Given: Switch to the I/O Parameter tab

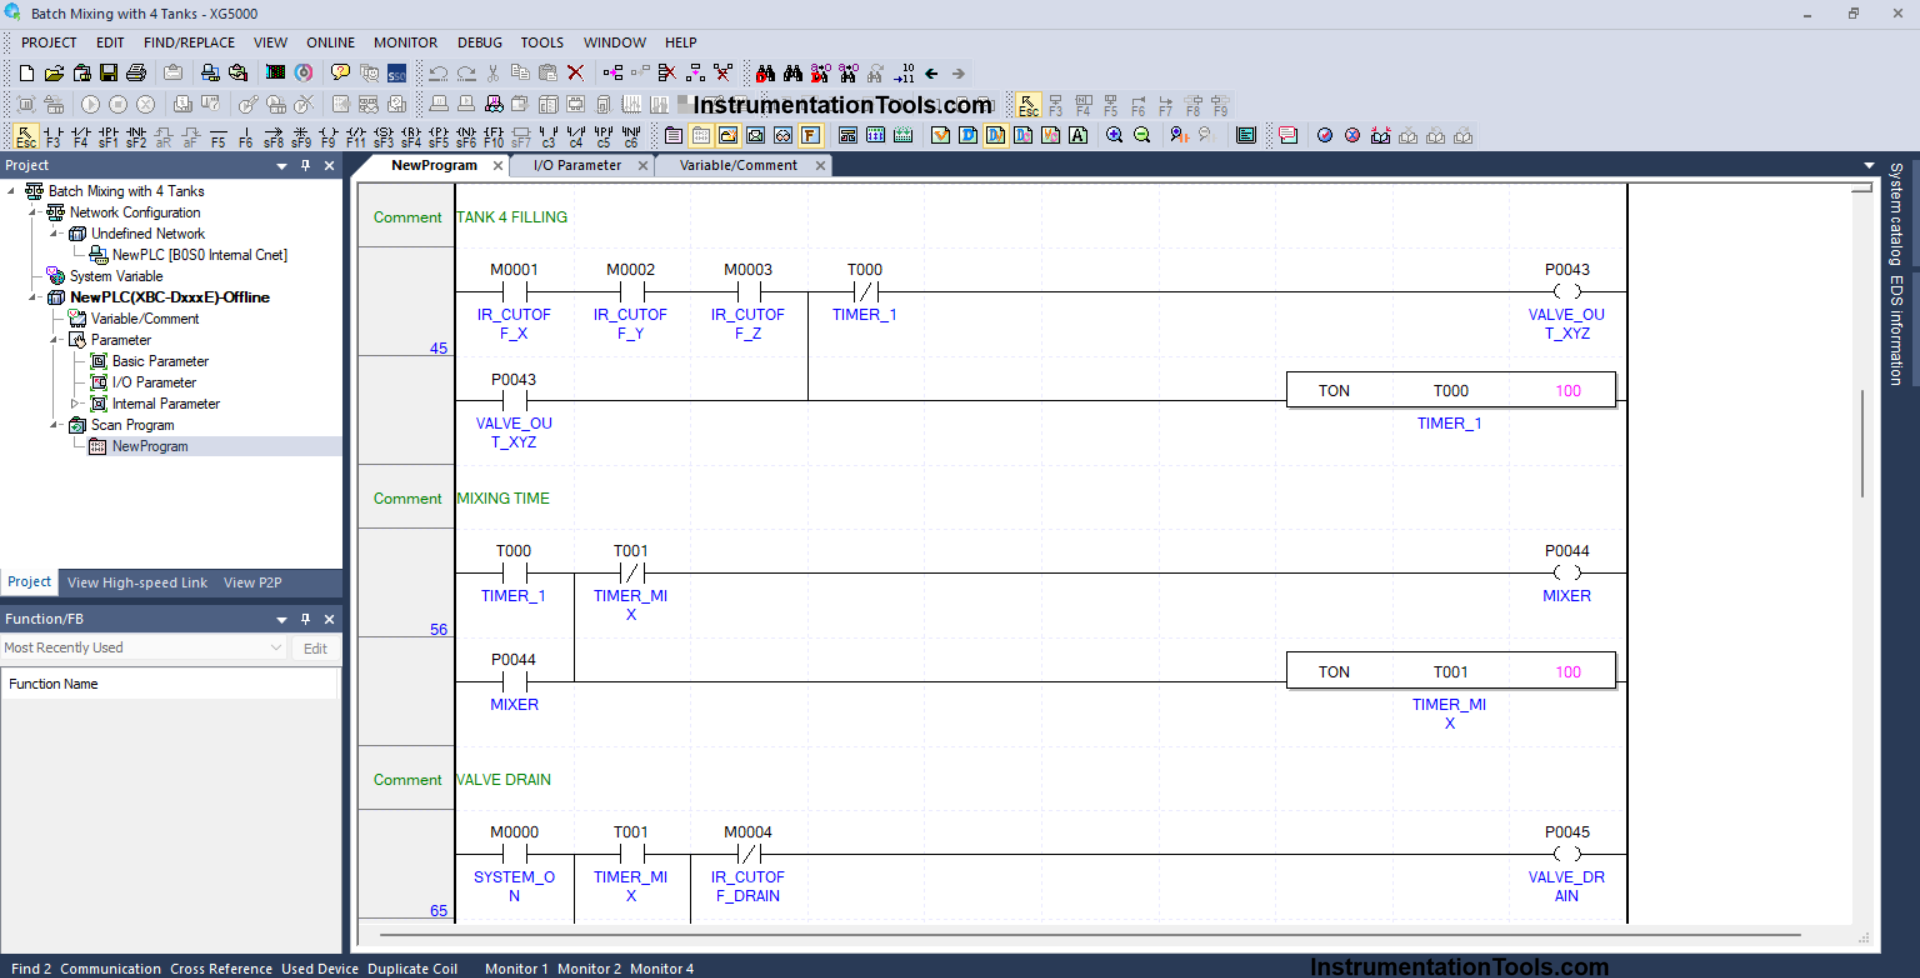Looking at the screenshot, I should [577, 166].
